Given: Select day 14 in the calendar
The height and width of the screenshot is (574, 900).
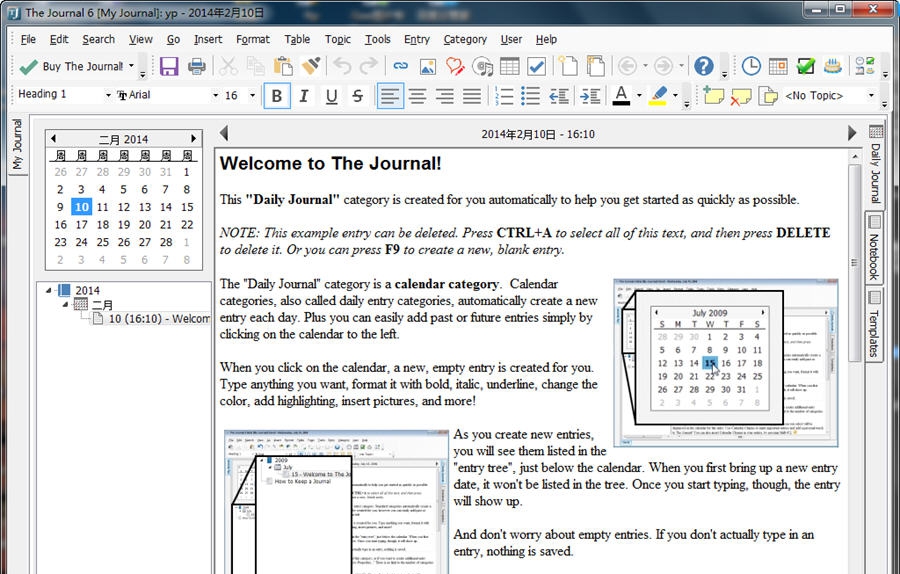Looking at the screenshot, I should click(x=166, y=207).
